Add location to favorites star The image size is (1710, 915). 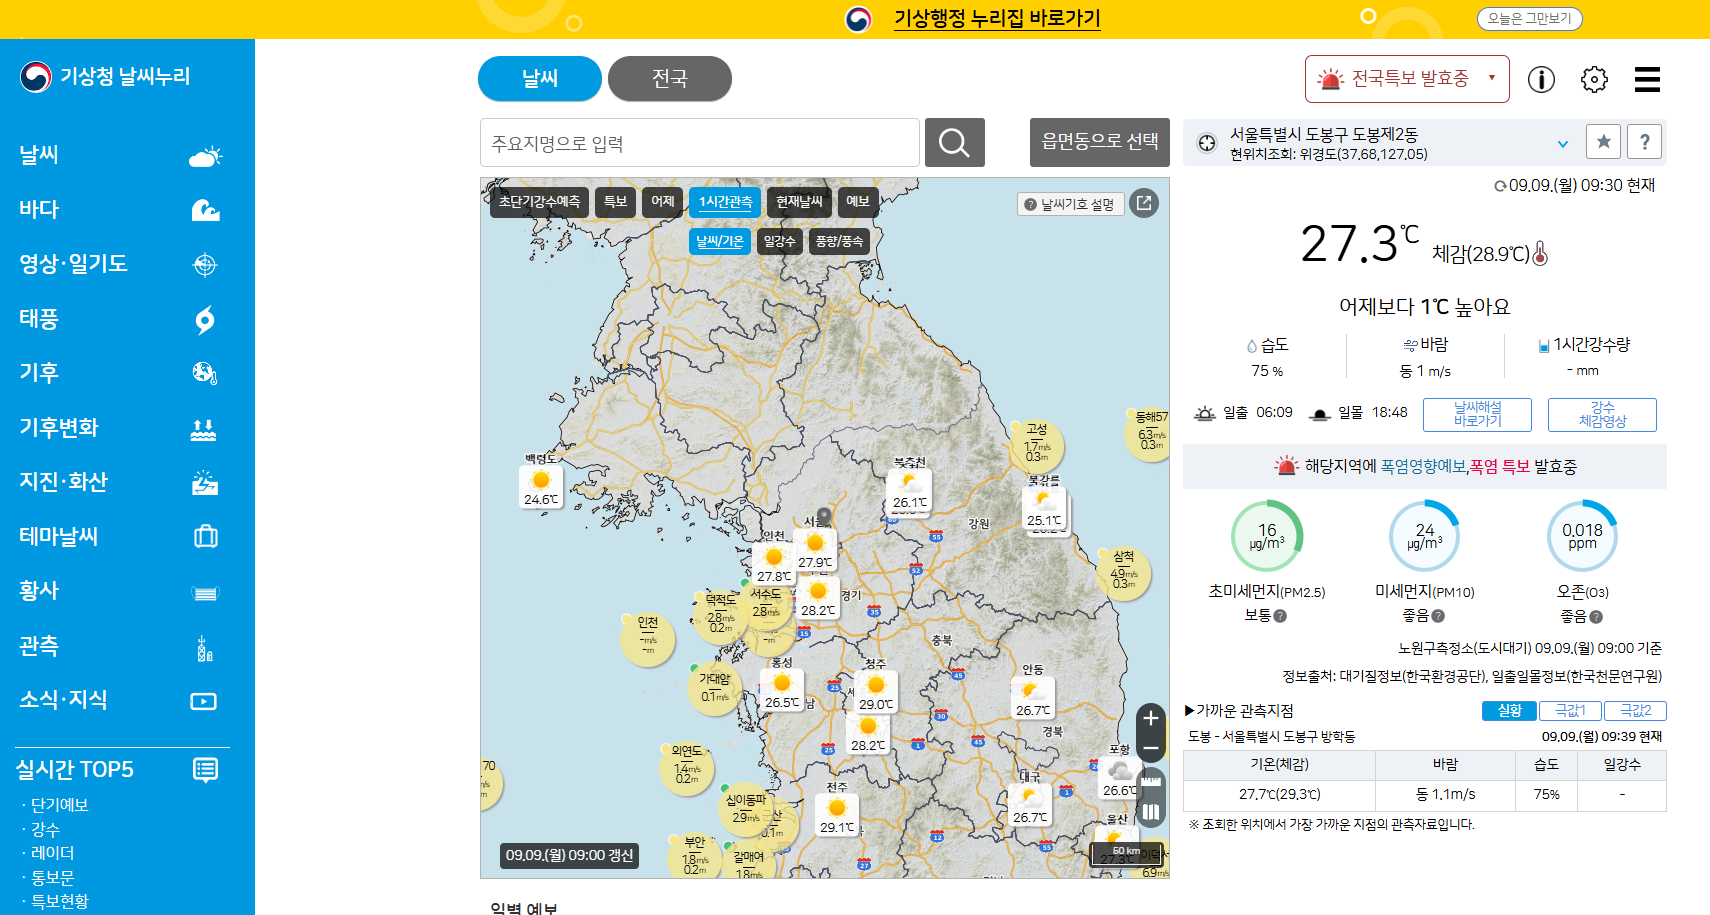click(1603, 142)
